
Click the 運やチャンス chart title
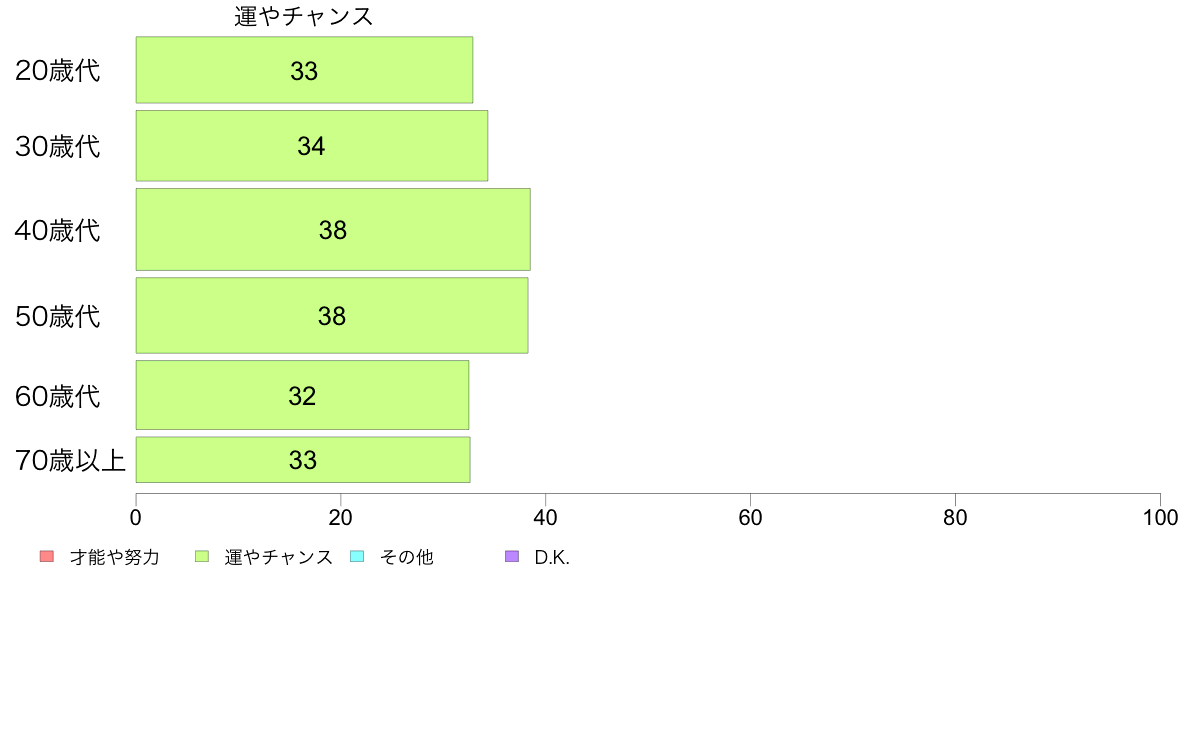click(304, 16)
